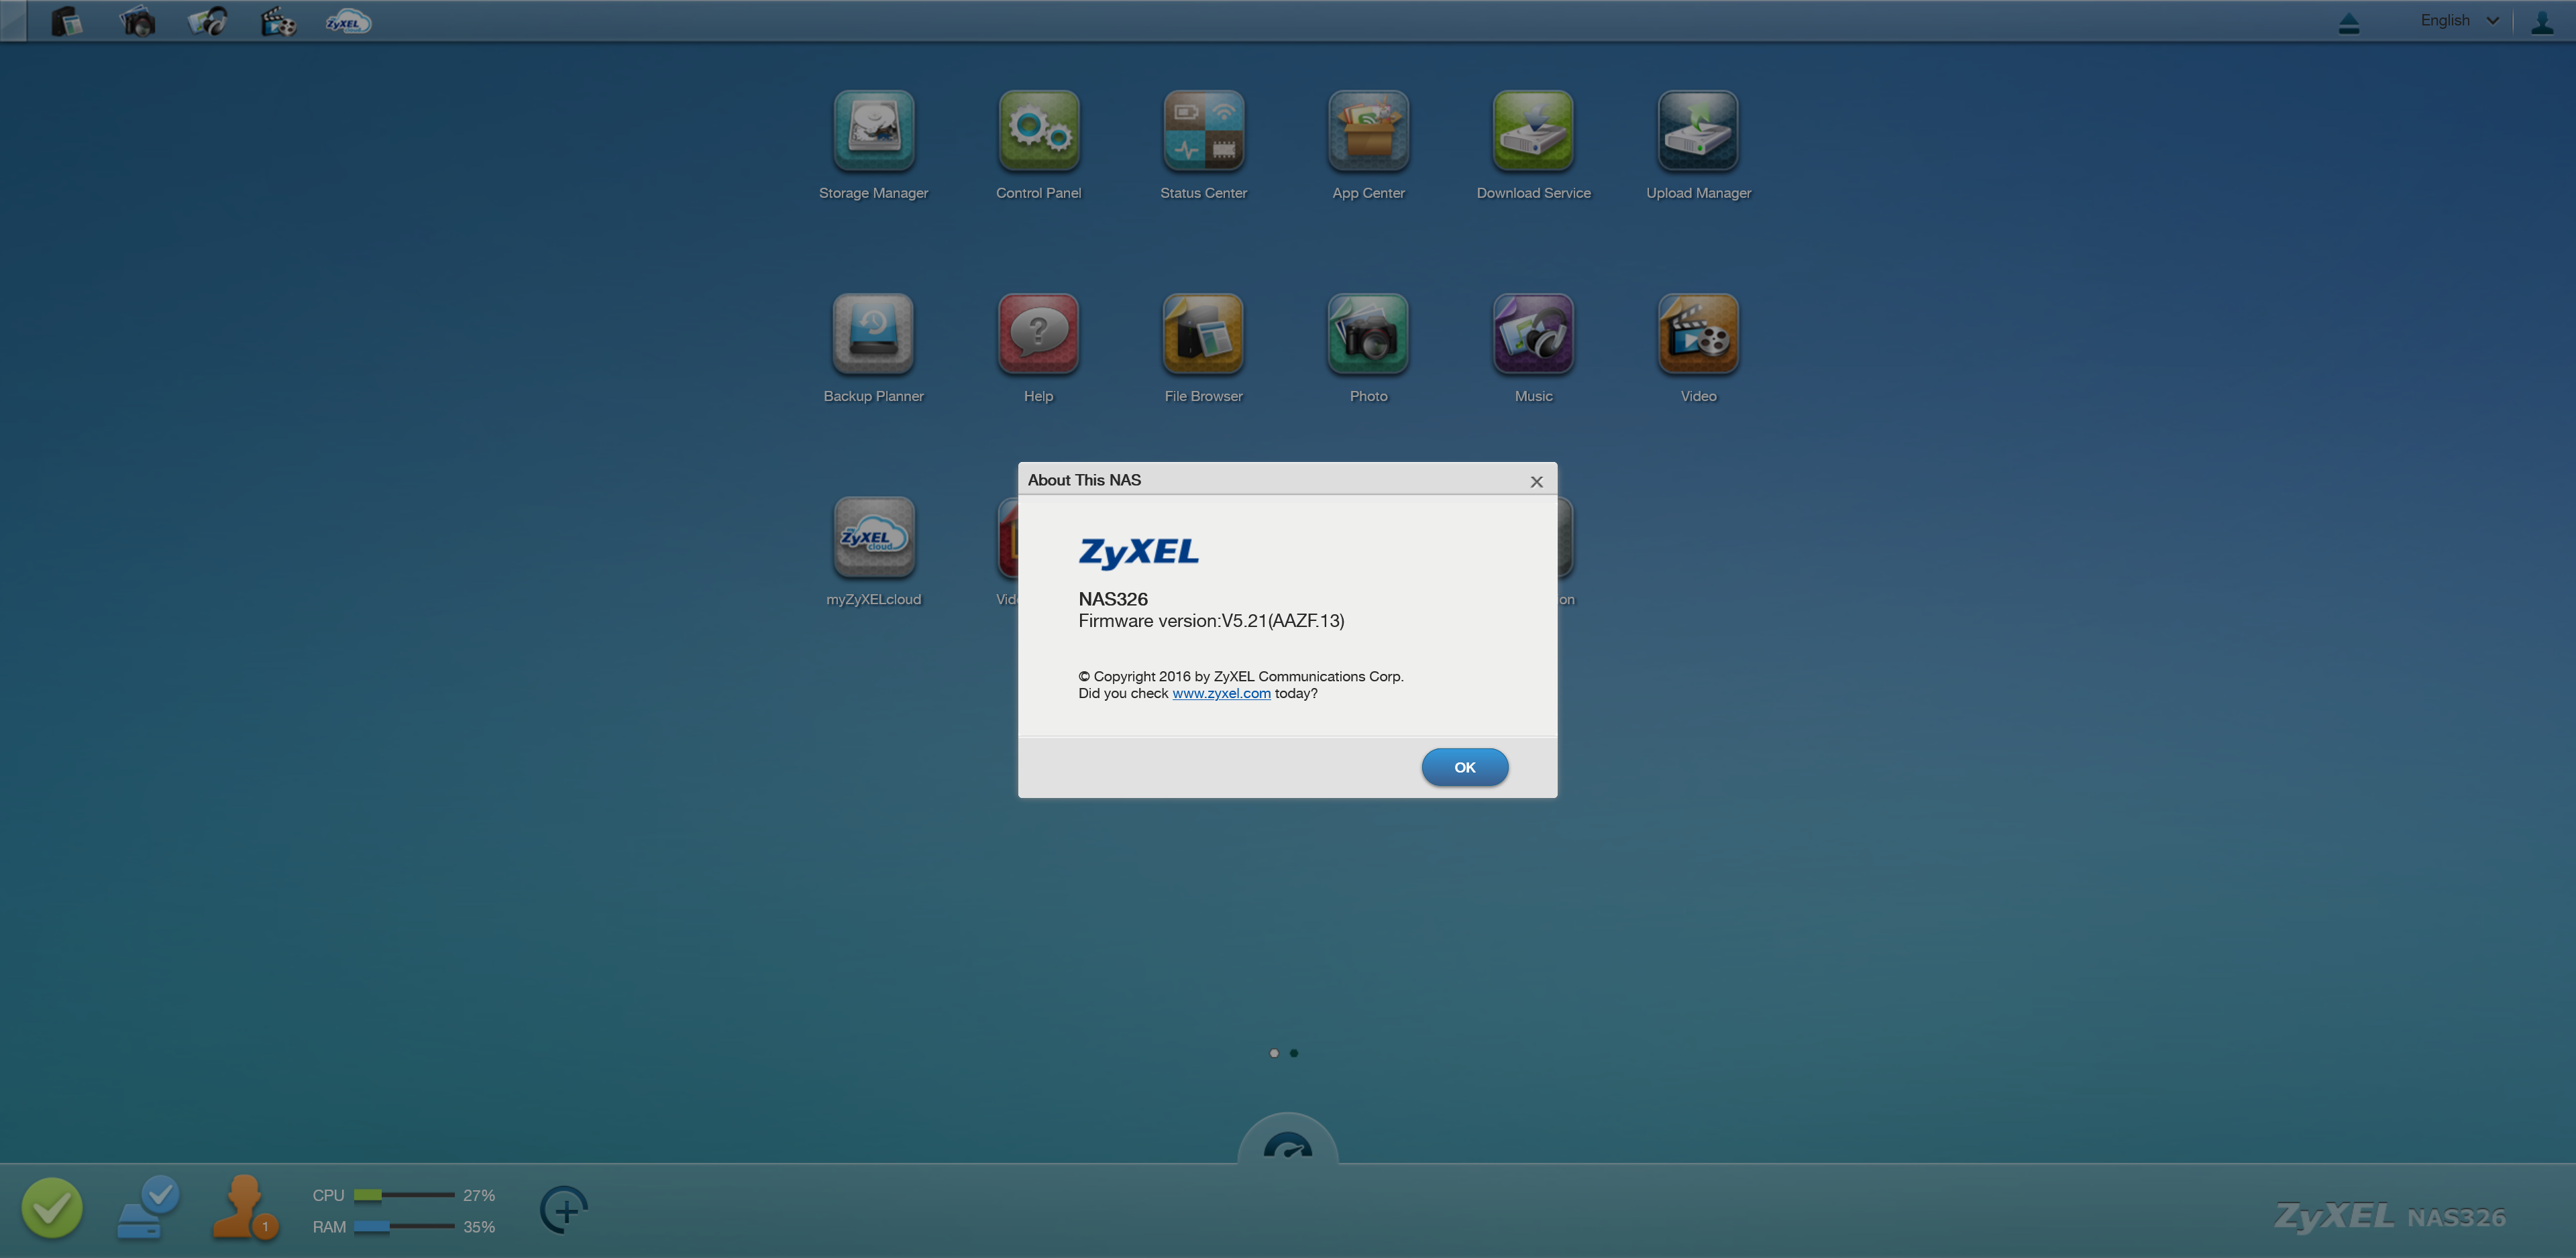Click the Firmware version text in dialog
Screen dimensions: 2576x1258
(x=1211, y=621)
